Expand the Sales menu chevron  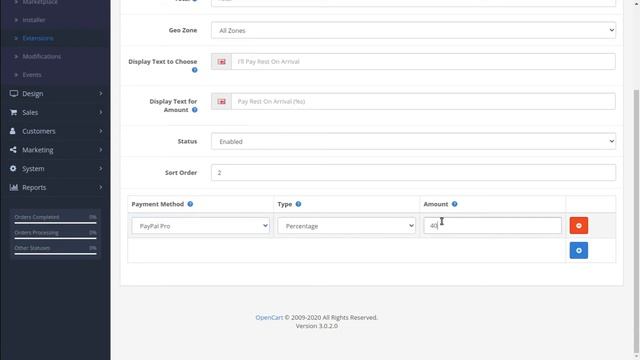(100, 112)
